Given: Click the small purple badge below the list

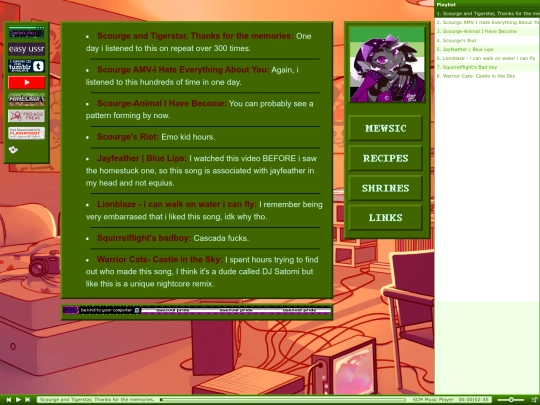Looking at the screenshot, I should pyautogui.click(x=71, y=310).
